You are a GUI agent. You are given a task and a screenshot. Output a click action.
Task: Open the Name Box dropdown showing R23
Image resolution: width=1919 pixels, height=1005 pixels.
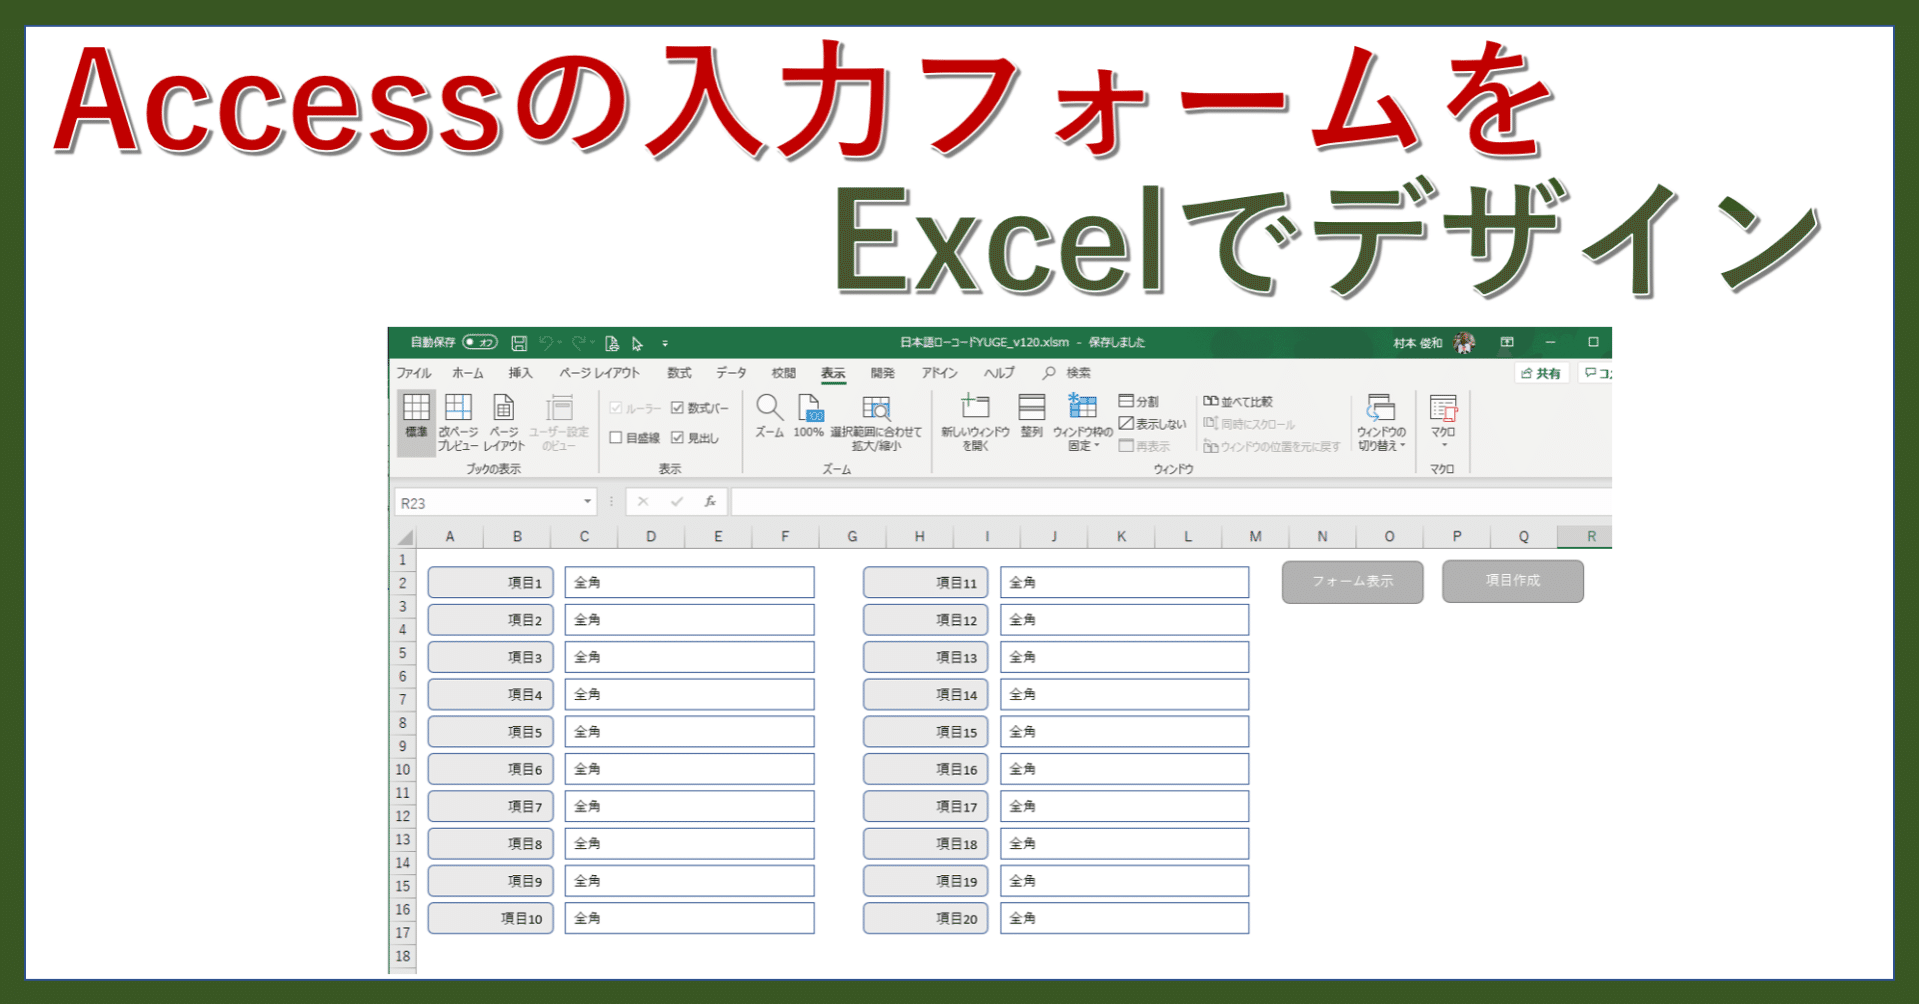(586, 501)
